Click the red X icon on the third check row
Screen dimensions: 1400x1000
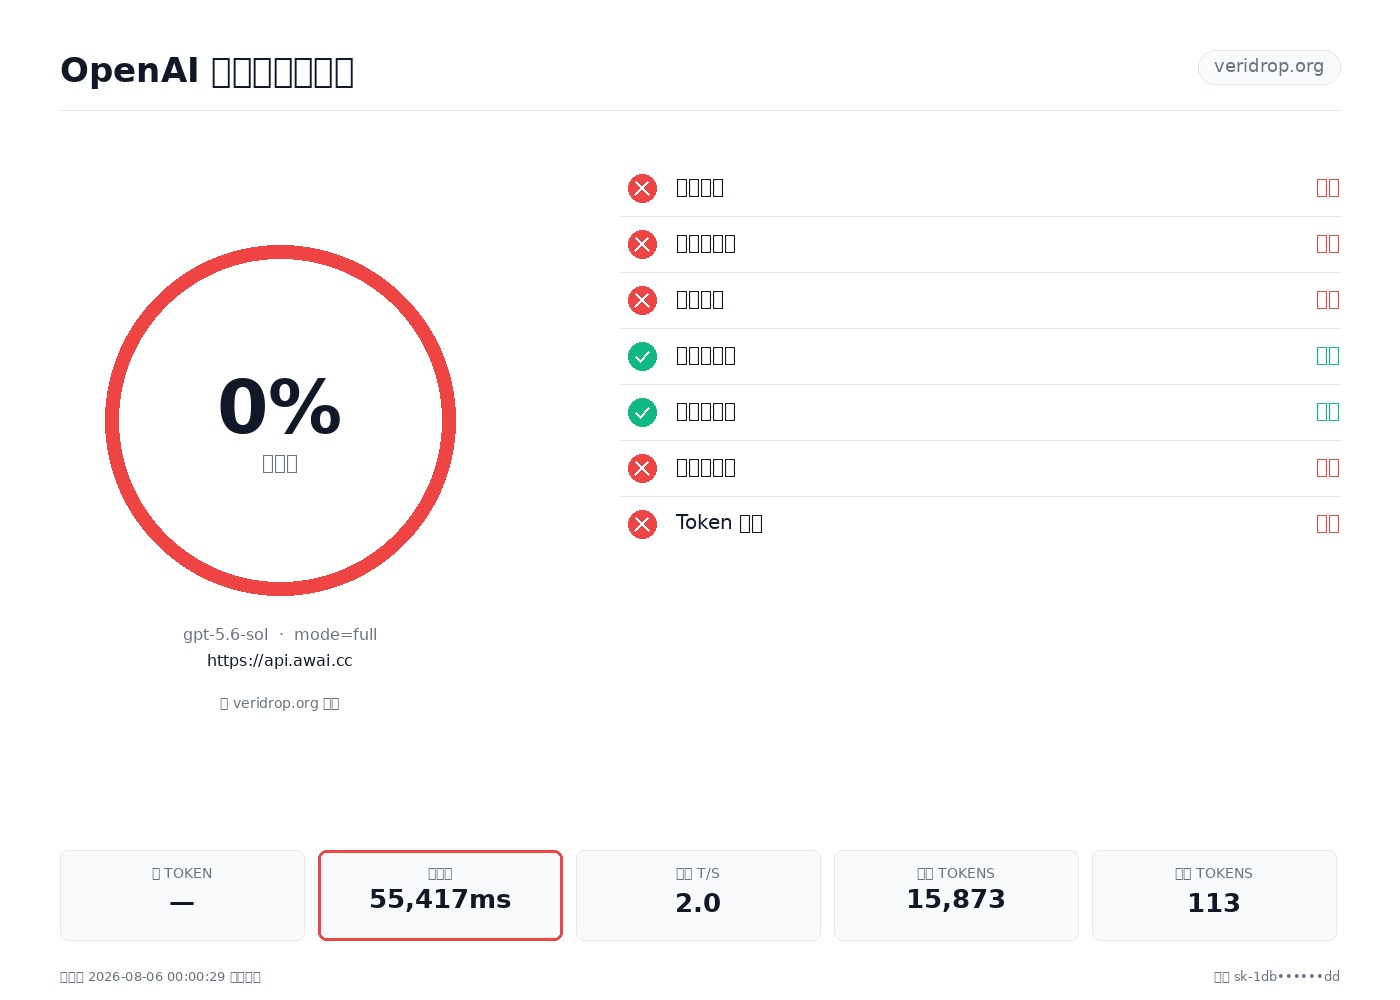(x=642, y=300)
